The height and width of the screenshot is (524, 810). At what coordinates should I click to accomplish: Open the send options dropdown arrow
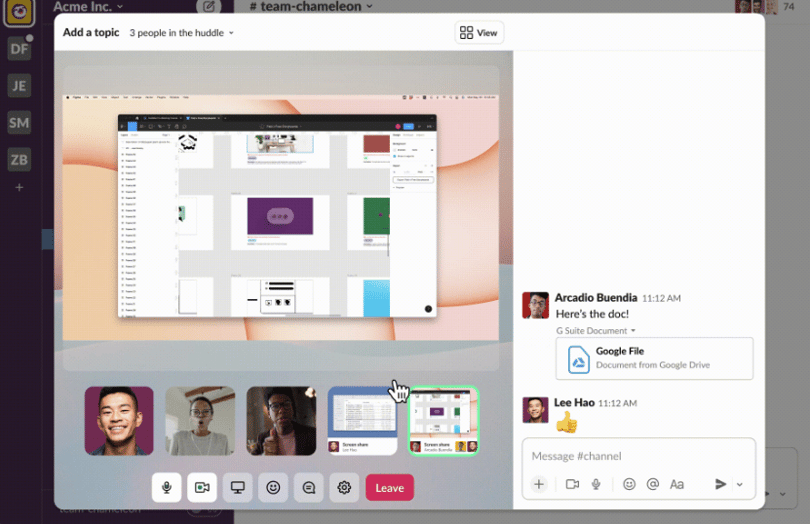pos(740,484)
